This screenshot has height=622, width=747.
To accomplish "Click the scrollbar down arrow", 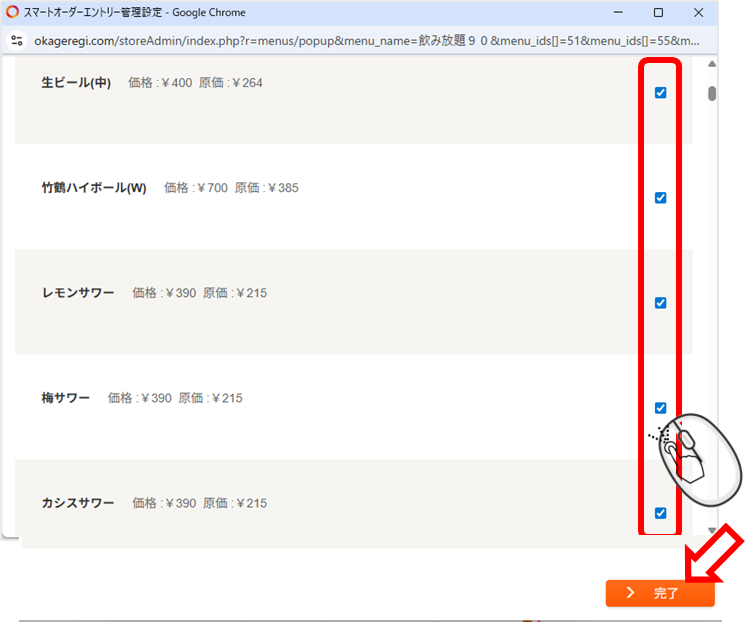I will pyautogui.click(x=712, y=531).
